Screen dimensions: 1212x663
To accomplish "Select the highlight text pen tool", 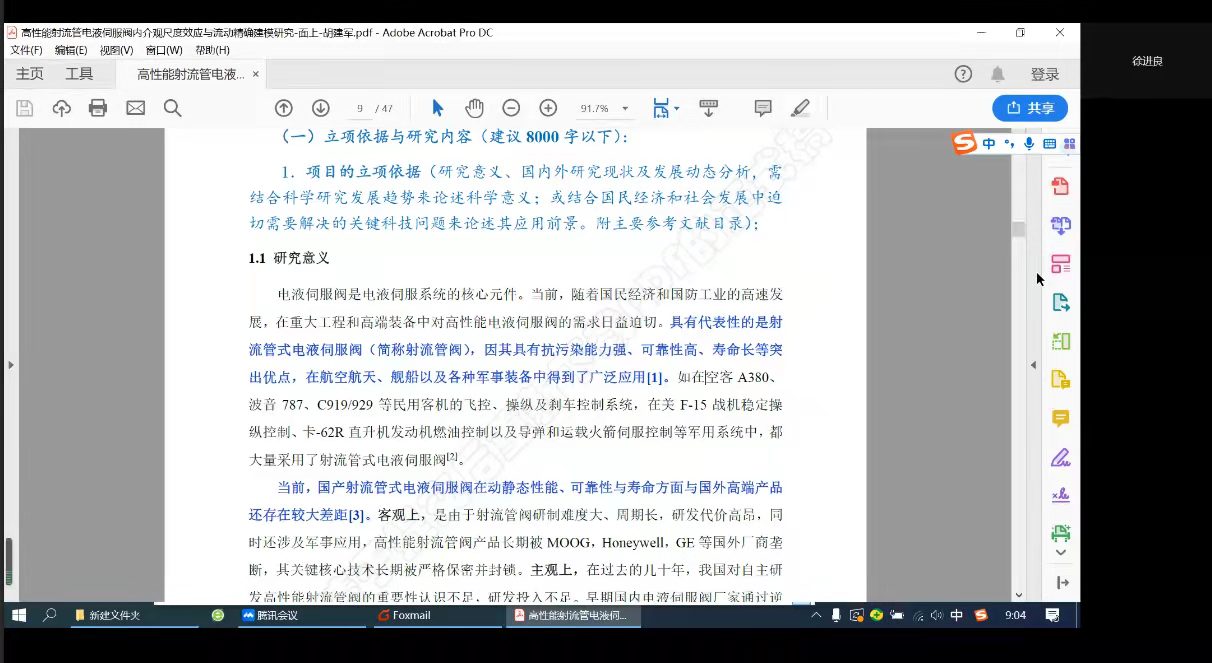I will [x=800, y=108].
